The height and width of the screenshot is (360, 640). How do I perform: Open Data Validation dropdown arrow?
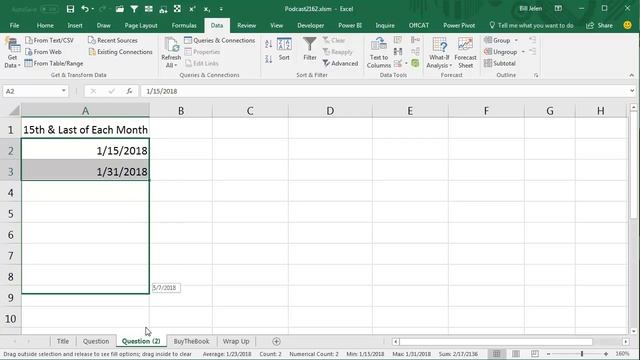pyautogui.click(x=406, y=64)
